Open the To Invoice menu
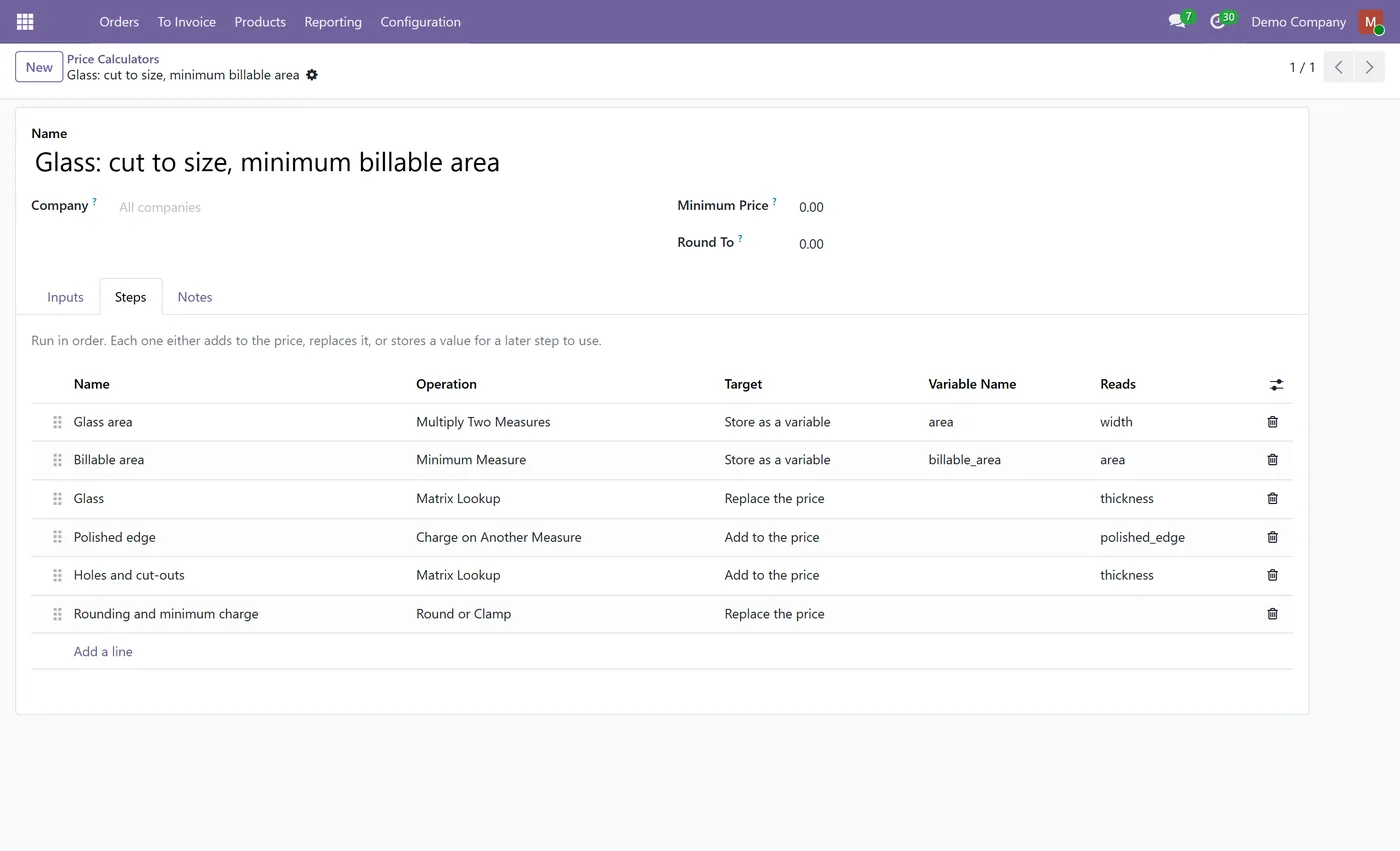The width and height of the screenshot is (1400, 851). click(186, 21)
